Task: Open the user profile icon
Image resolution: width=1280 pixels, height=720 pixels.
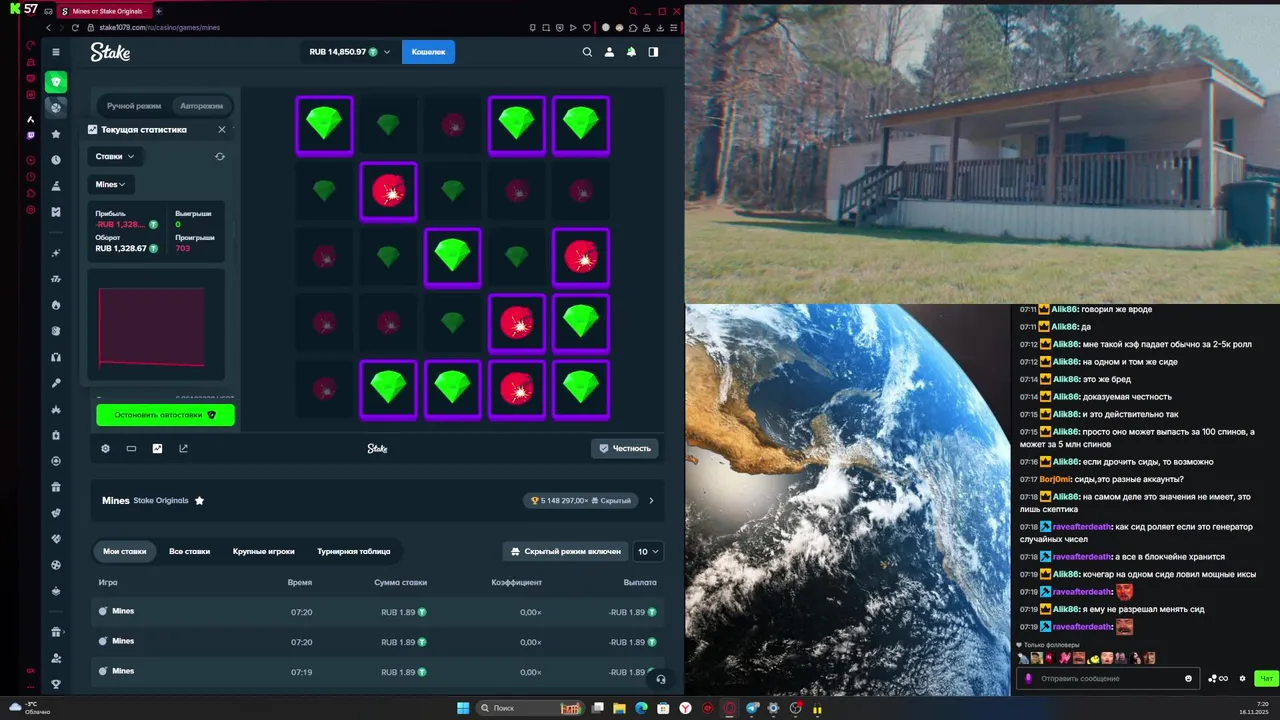Action: (609, 52)
